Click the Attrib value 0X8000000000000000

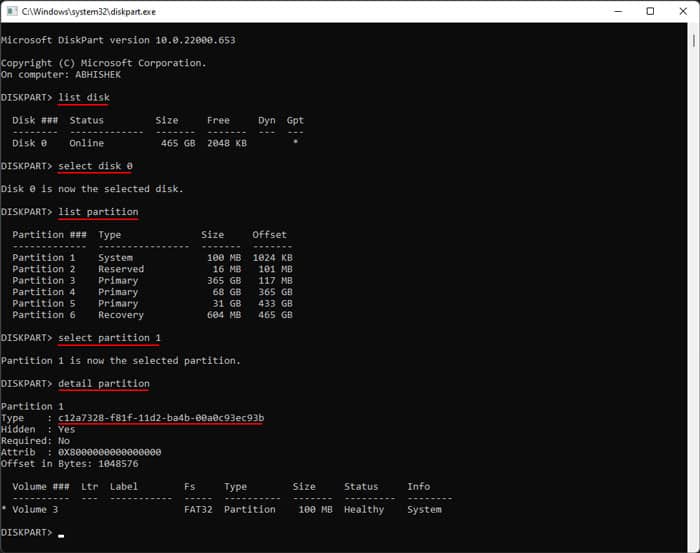(x=109, y=452)
